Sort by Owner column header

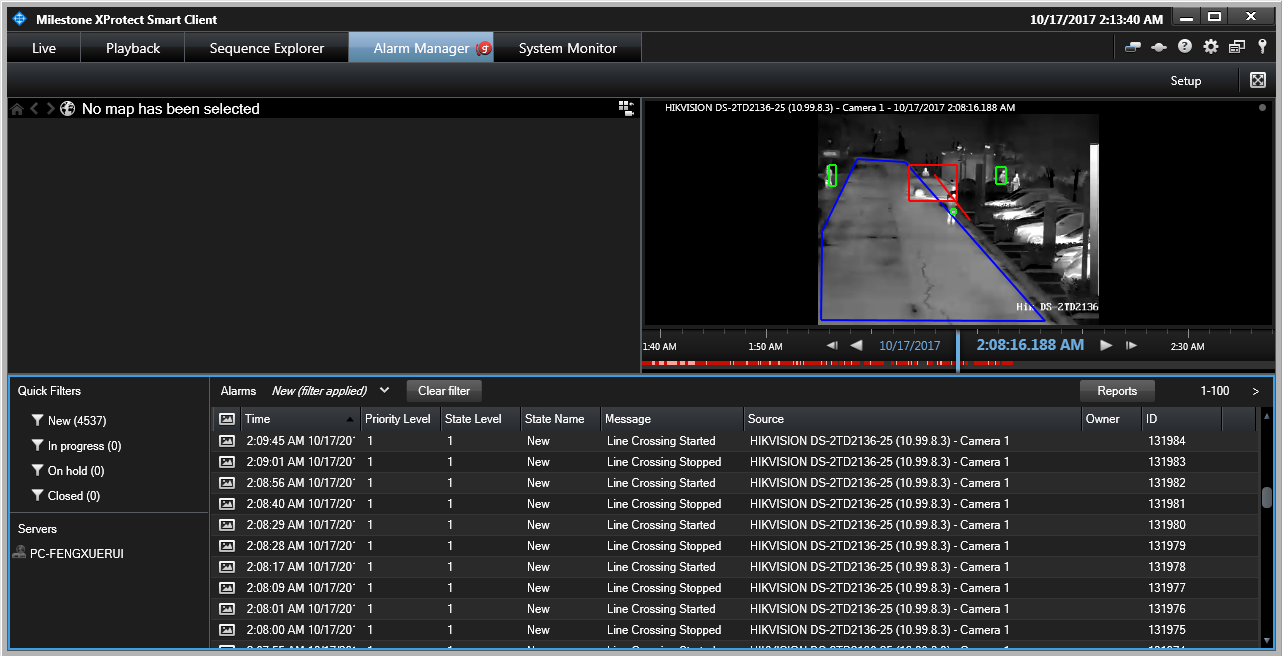(x=1112, y=419)
